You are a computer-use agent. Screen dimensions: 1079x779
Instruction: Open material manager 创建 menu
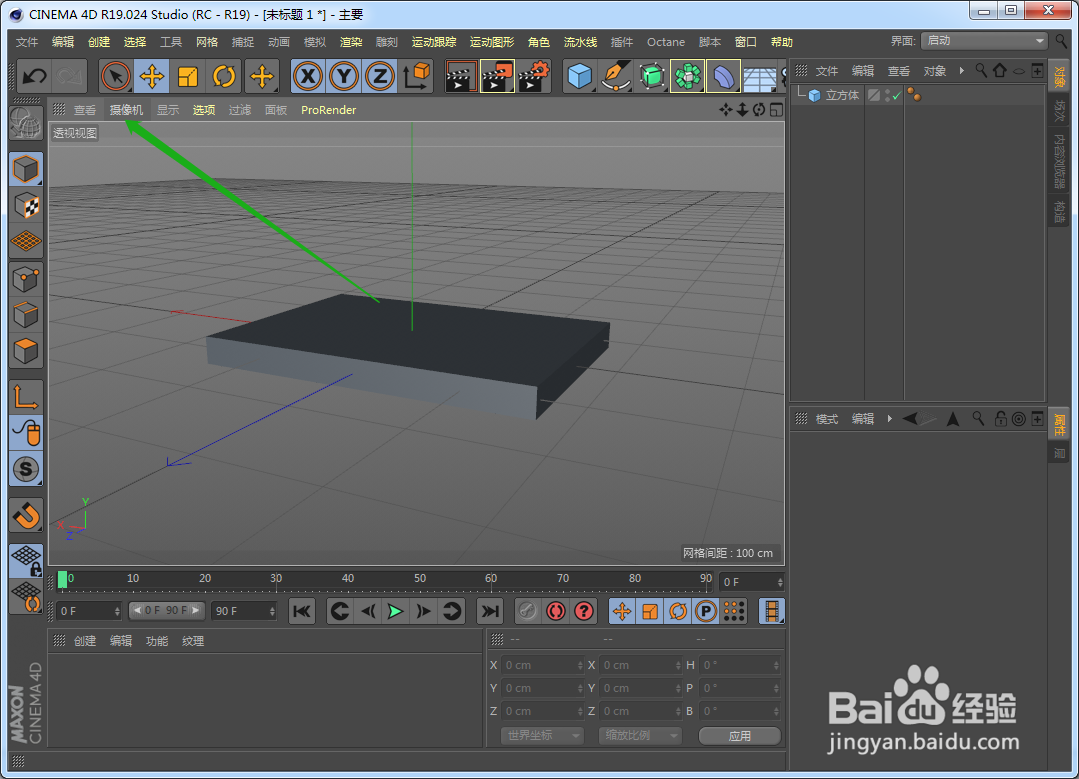[85, 641]
